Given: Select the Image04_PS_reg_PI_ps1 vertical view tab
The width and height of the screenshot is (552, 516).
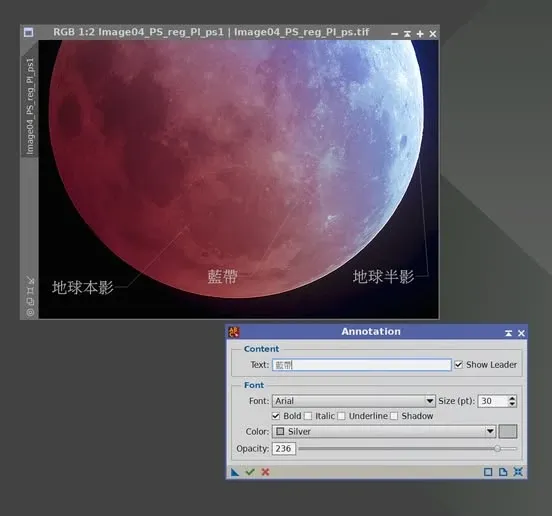Looking at the screenshot, I should click(30, 106).
